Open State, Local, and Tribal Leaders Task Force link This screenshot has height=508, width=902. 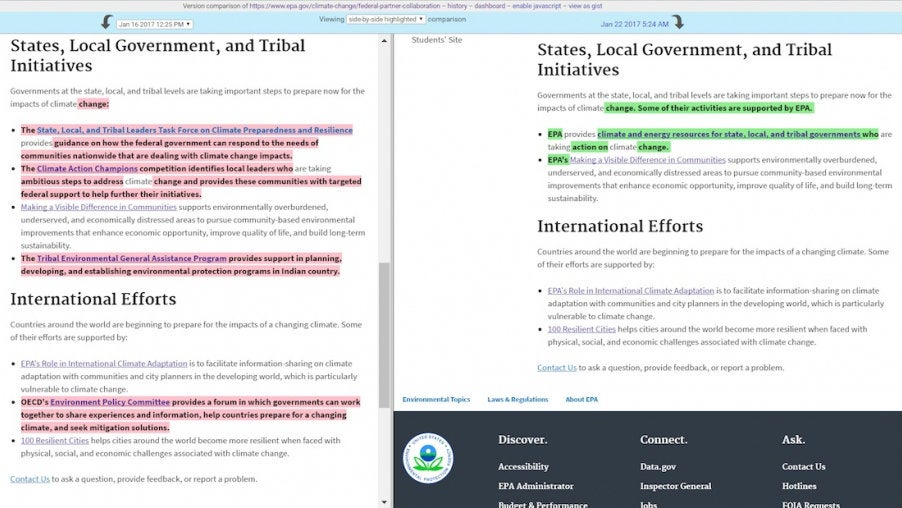pos(194,130)
